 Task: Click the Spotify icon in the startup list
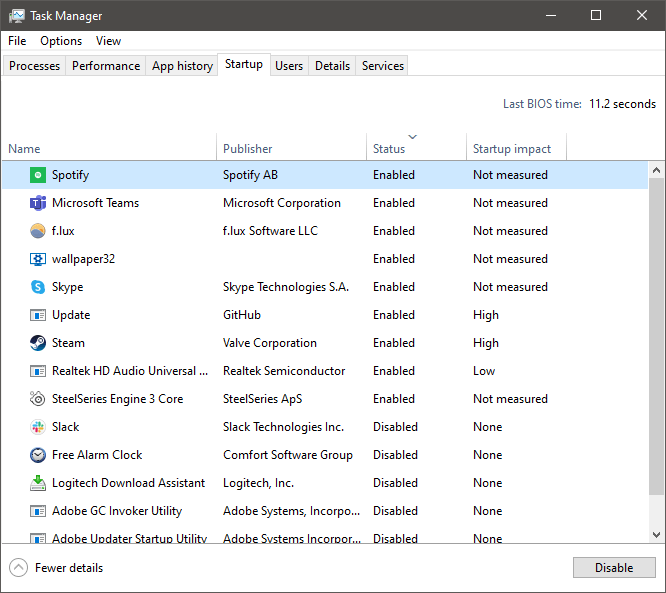click(37, 175)
